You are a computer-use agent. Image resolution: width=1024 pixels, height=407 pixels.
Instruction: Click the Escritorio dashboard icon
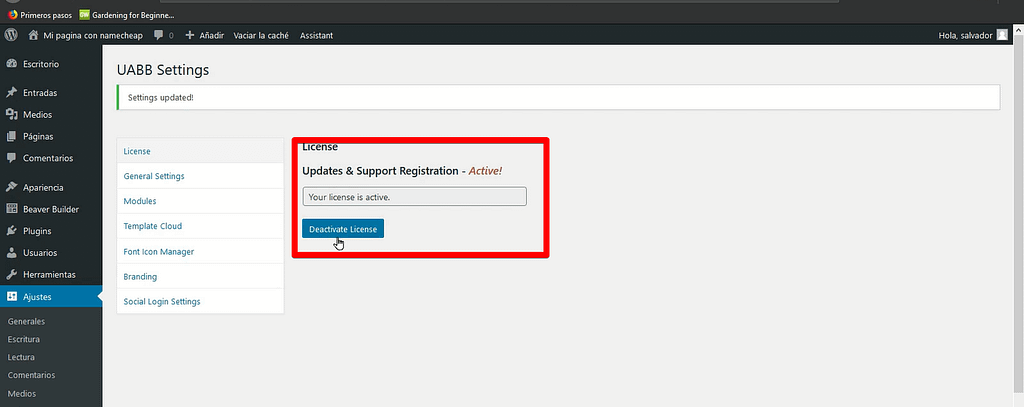[11, 64]
